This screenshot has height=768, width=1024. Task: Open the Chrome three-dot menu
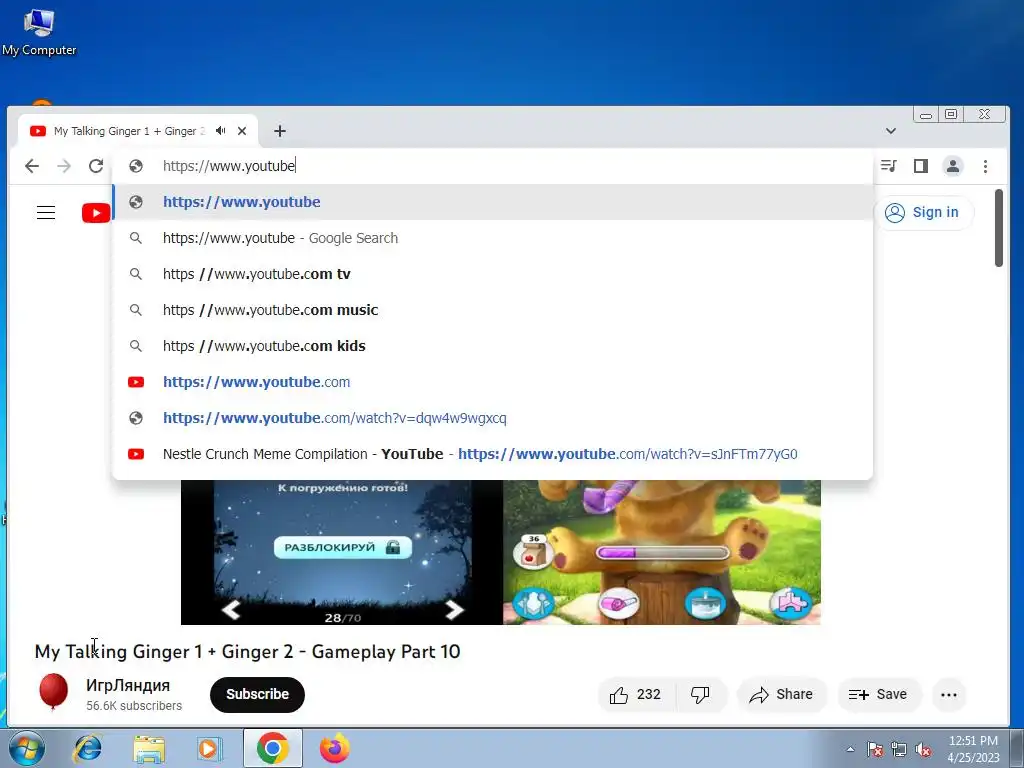pyautogui.click(x=985, y=166)
